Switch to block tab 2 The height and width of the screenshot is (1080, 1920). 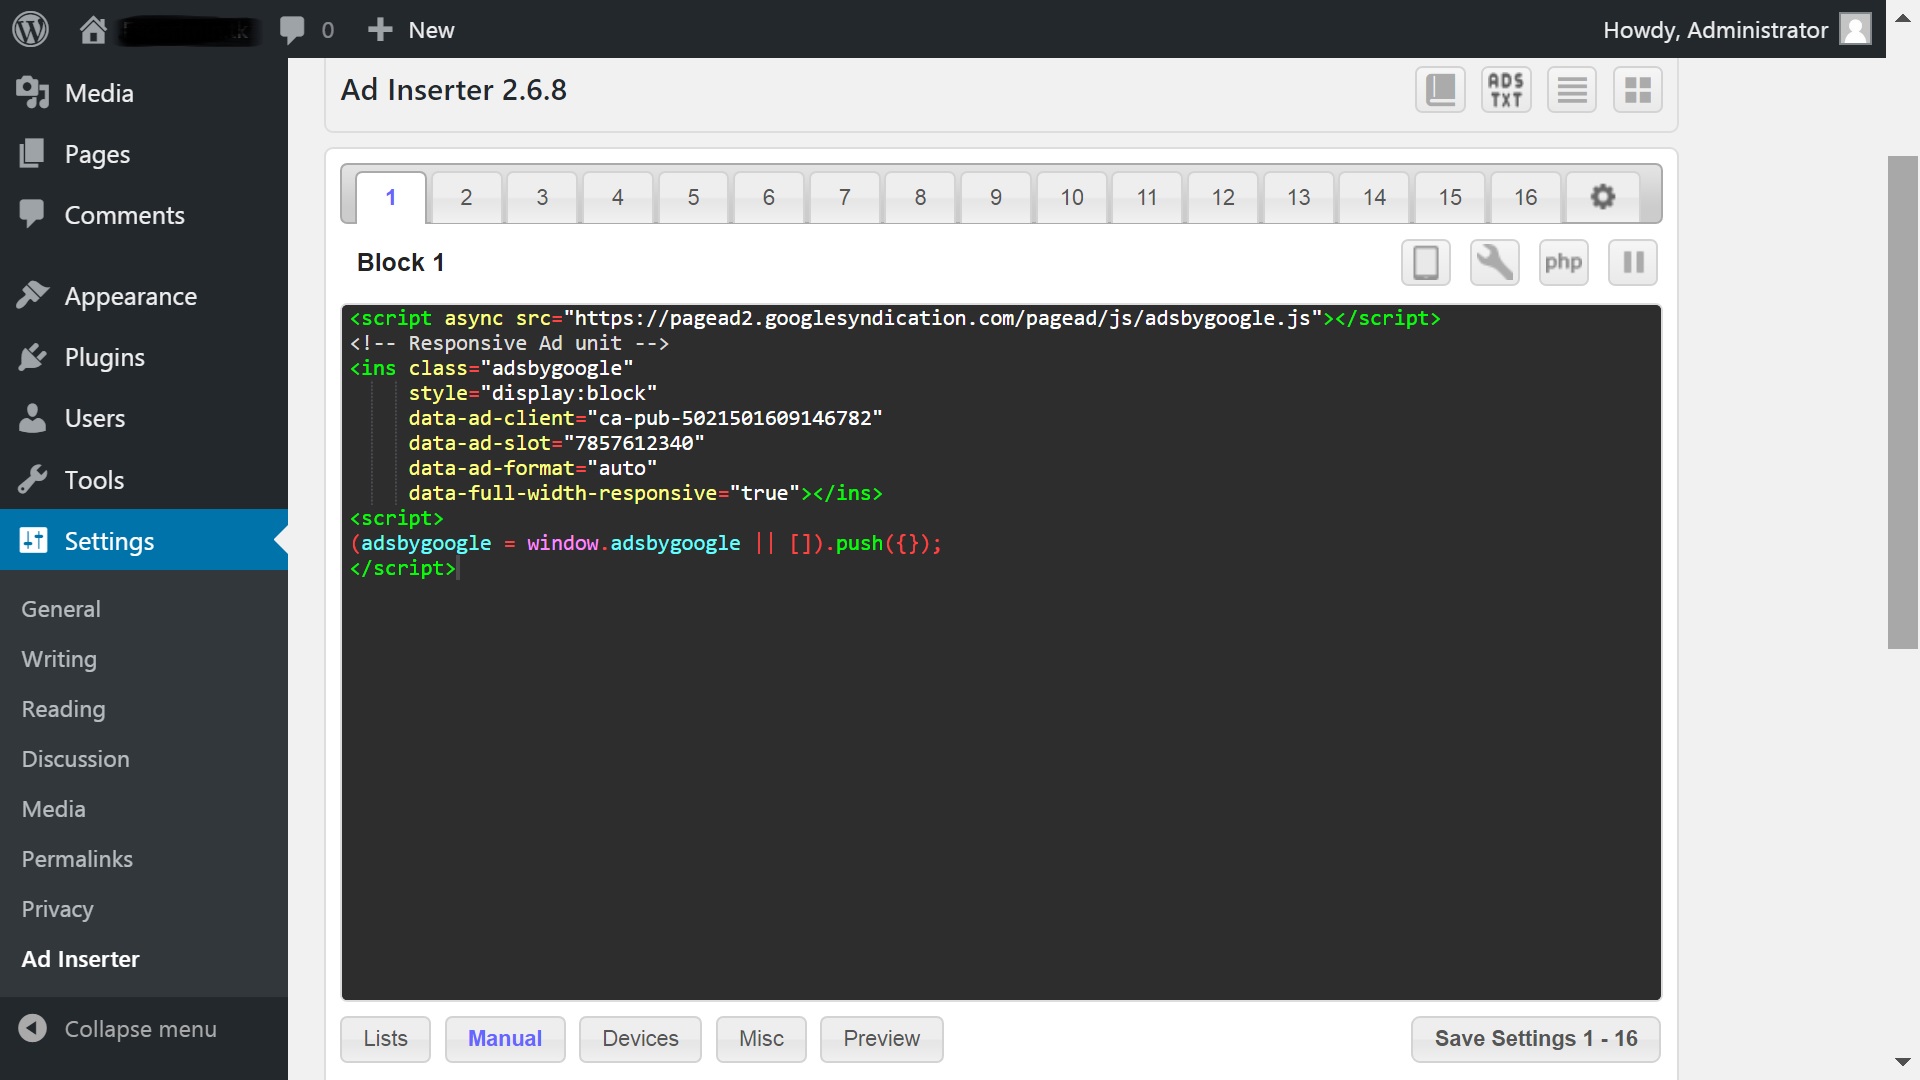click(466, 197)
